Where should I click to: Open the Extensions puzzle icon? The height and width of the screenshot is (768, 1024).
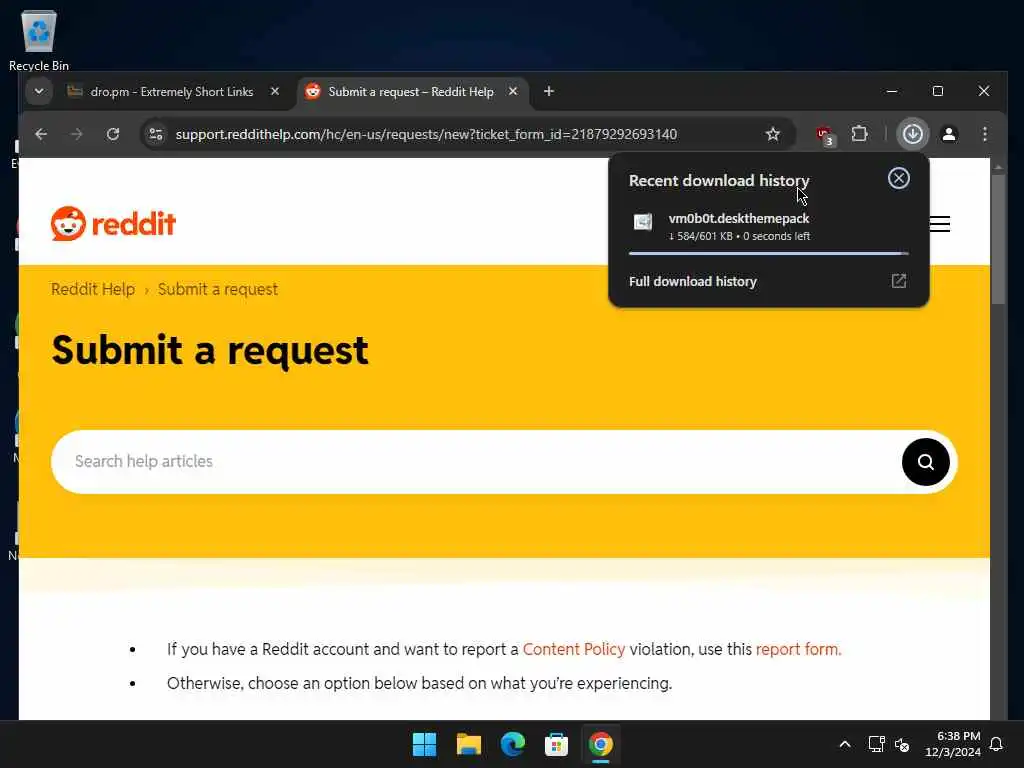click(x=859, y=134)
